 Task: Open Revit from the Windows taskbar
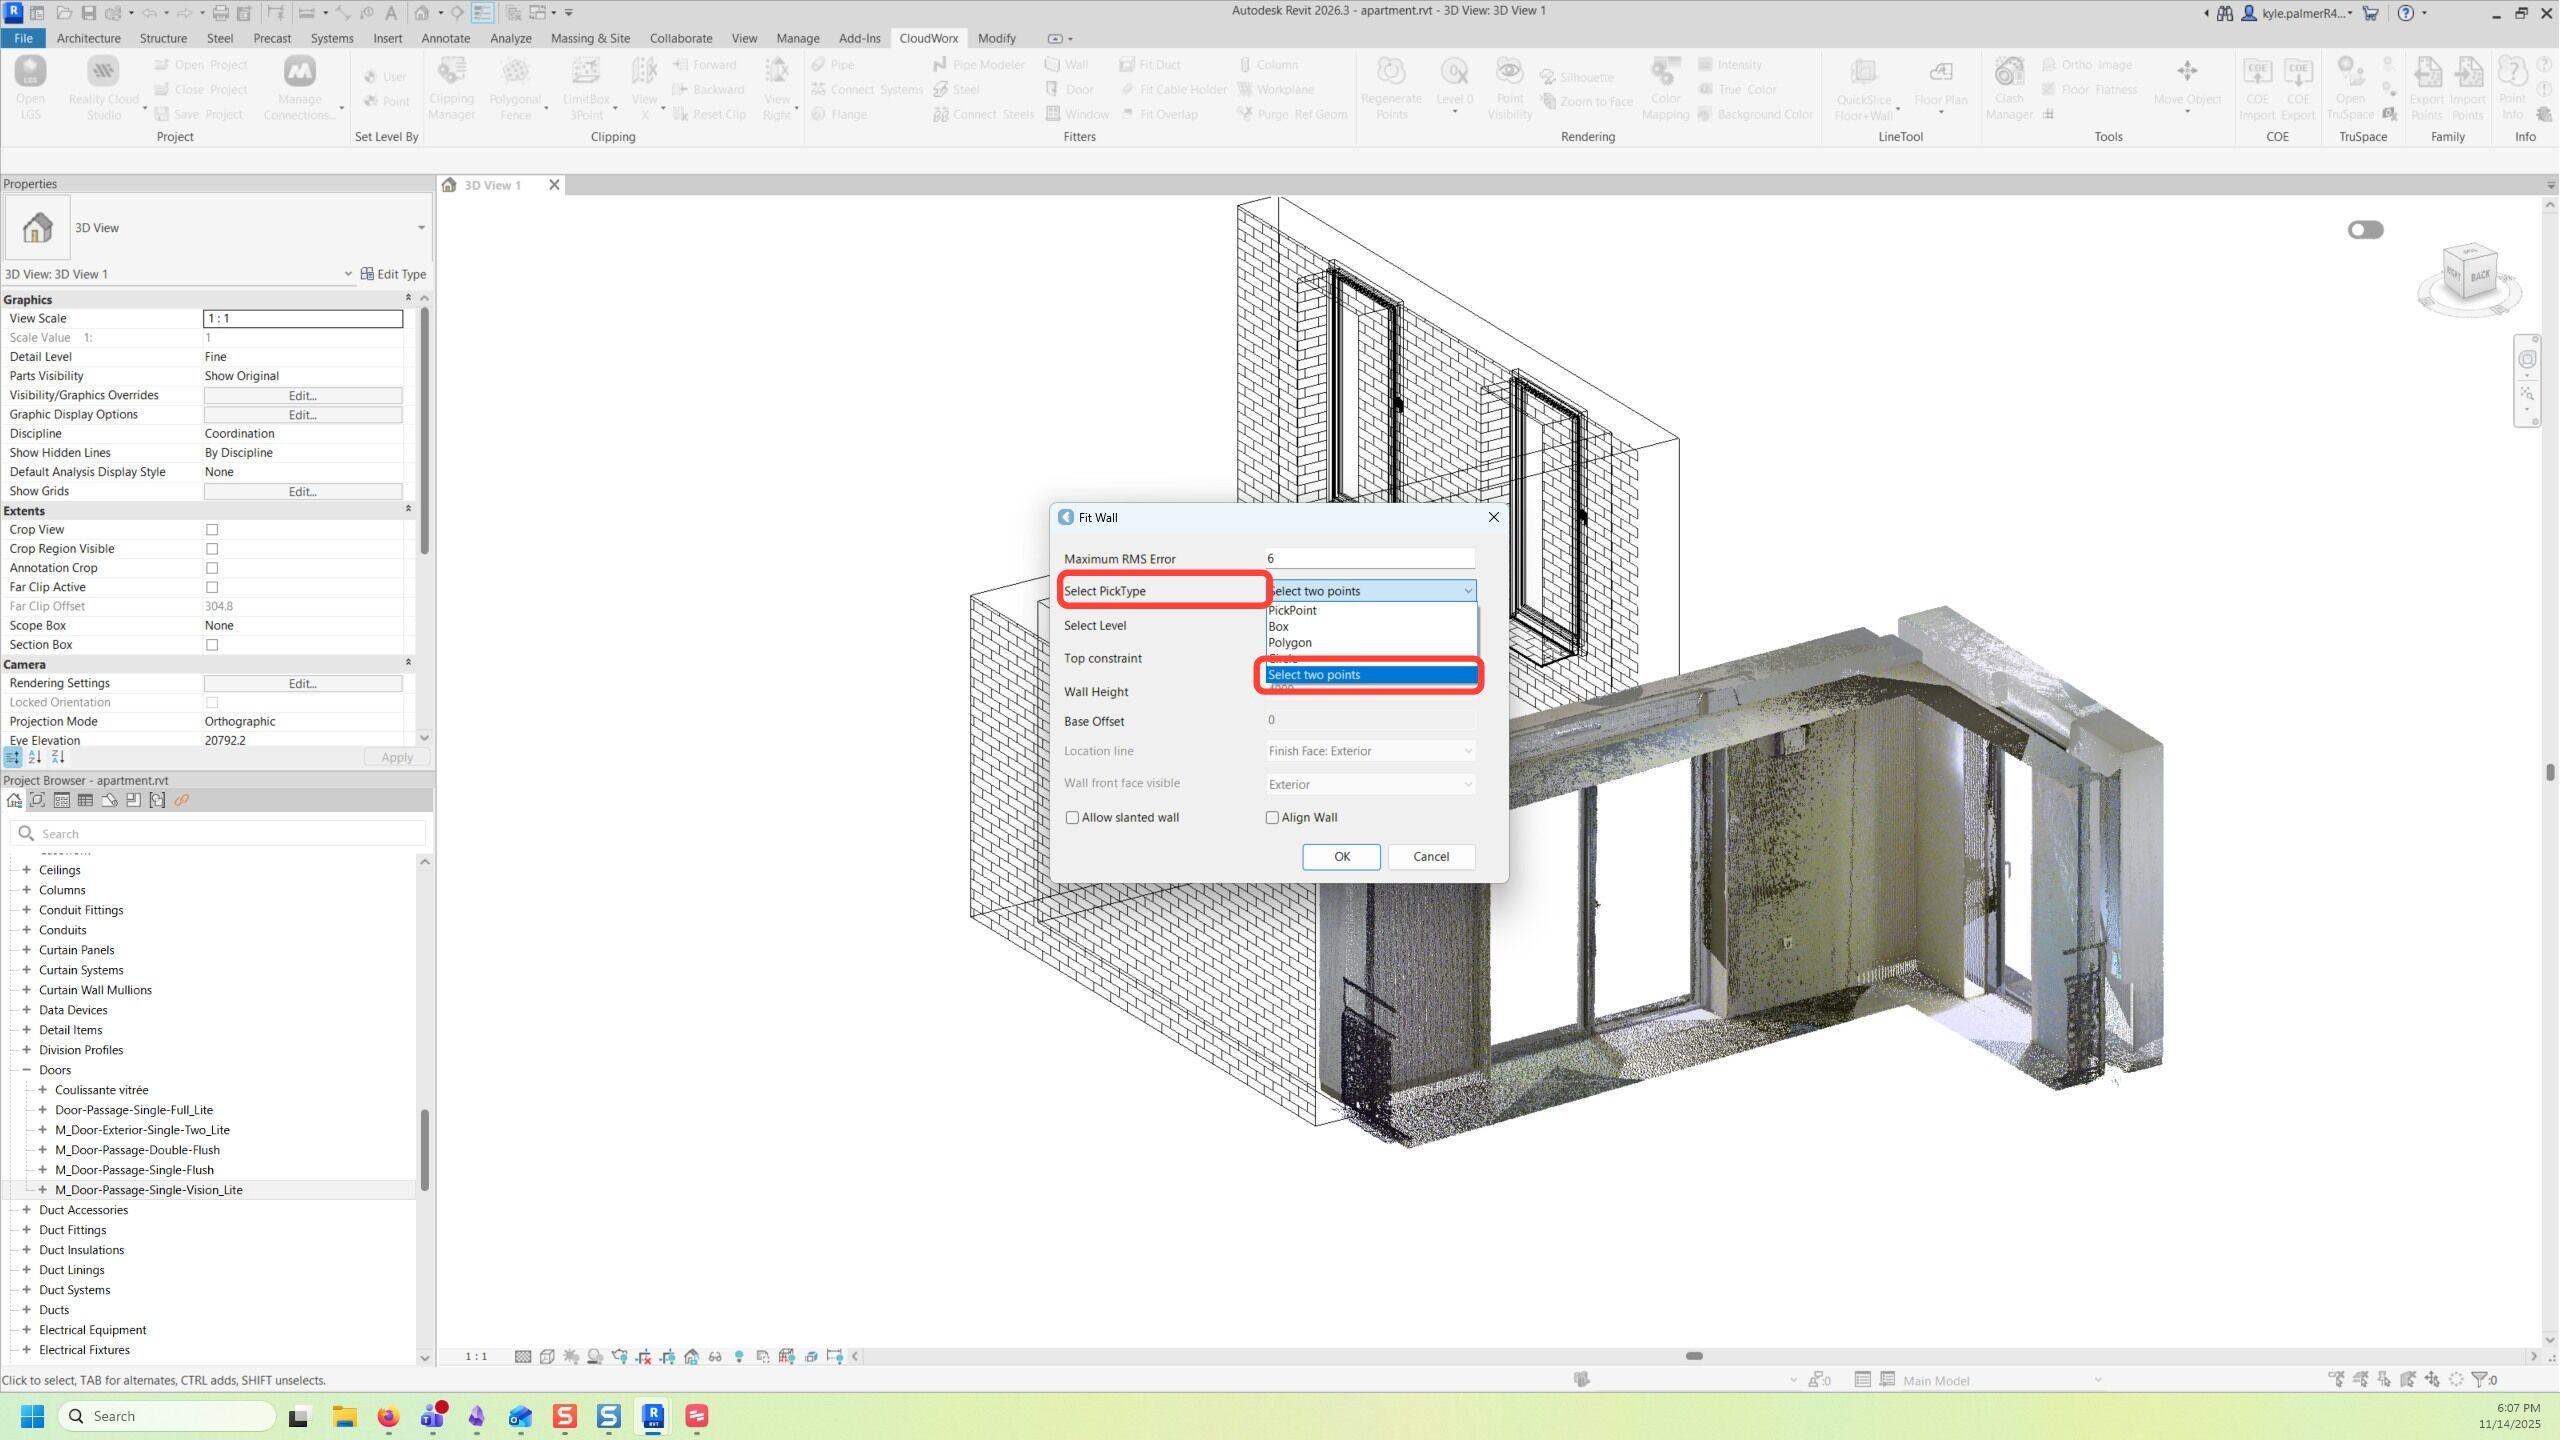pos(653,1416)
